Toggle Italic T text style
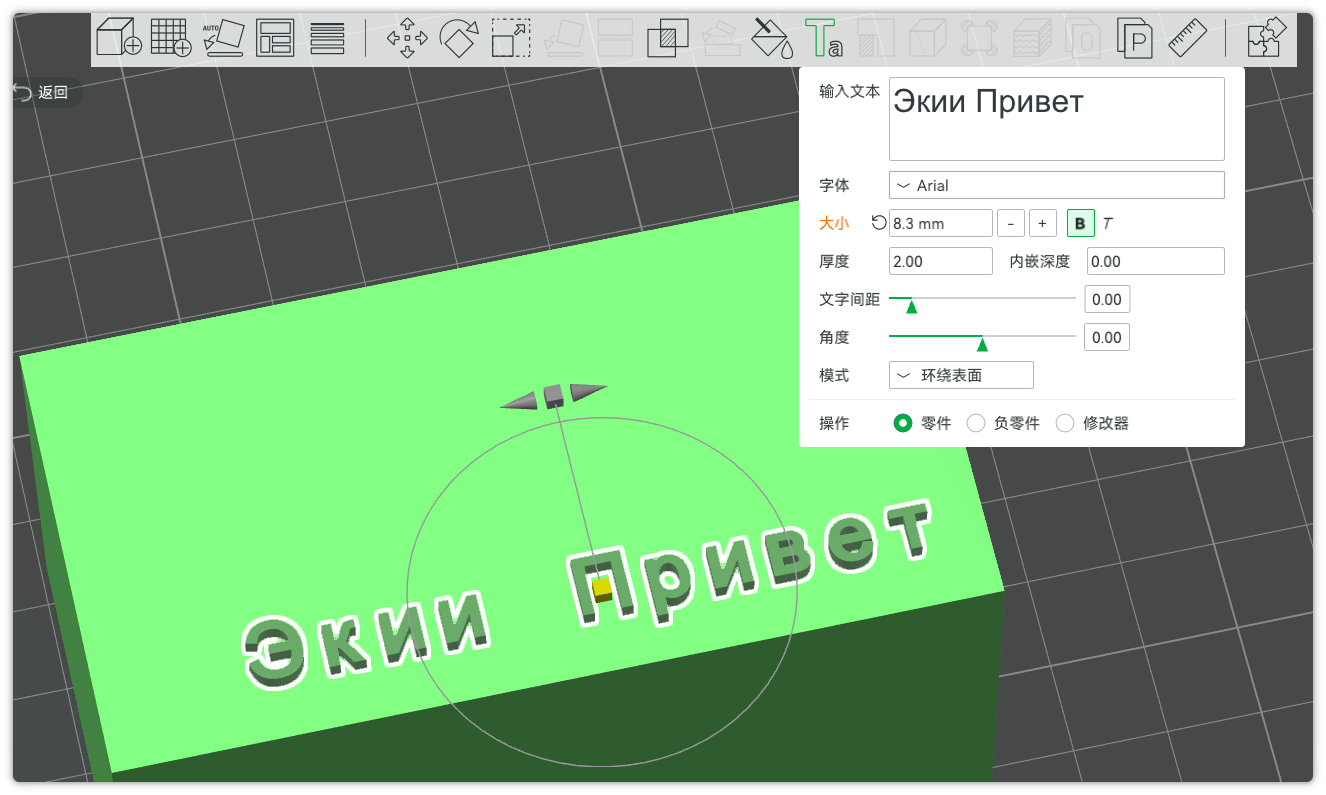 click(1108, 223)
